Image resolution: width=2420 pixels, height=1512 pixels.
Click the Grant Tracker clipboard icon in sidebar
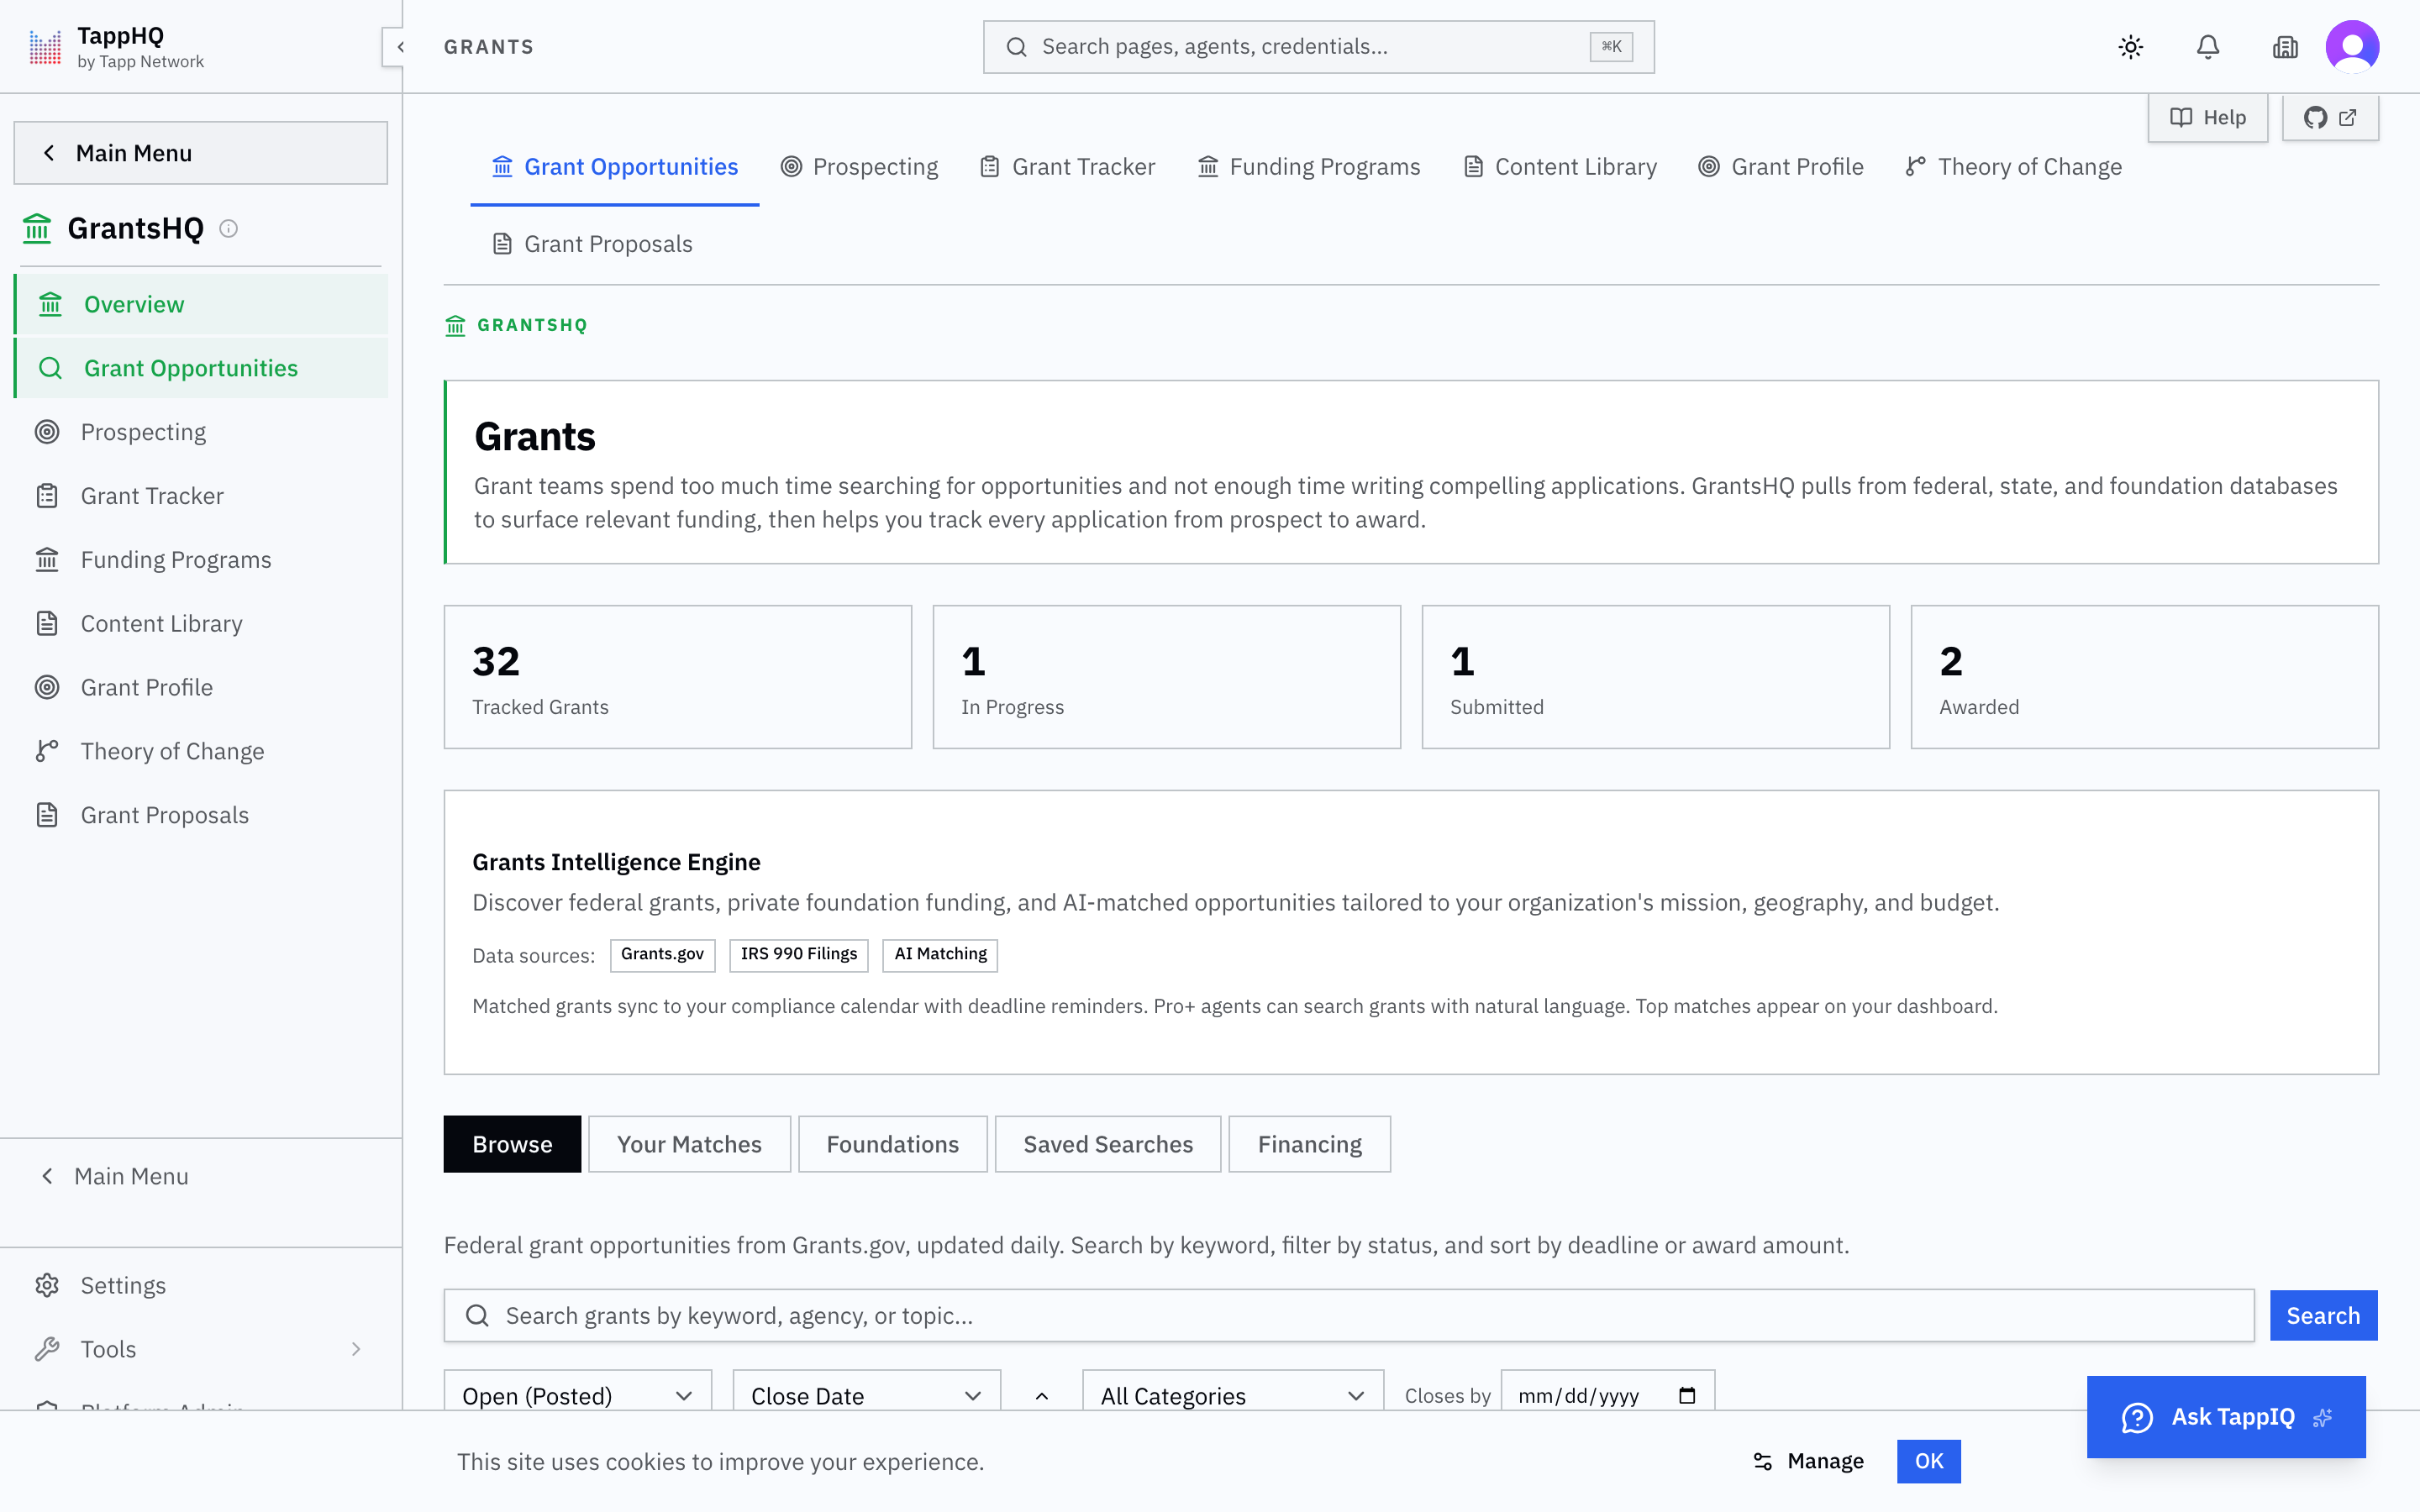coord(47,496)
